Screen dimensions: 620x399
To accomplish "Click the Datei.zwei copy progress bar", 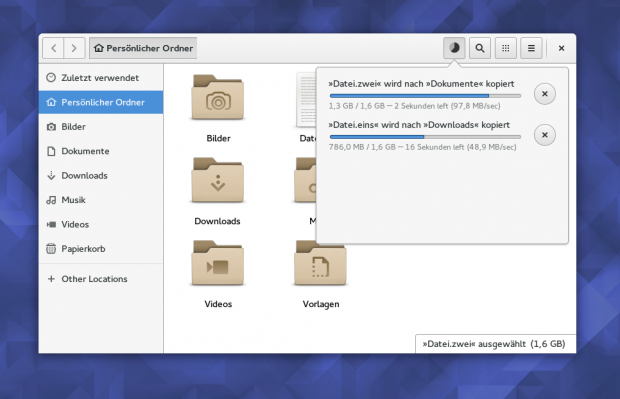I will (425, 96).
